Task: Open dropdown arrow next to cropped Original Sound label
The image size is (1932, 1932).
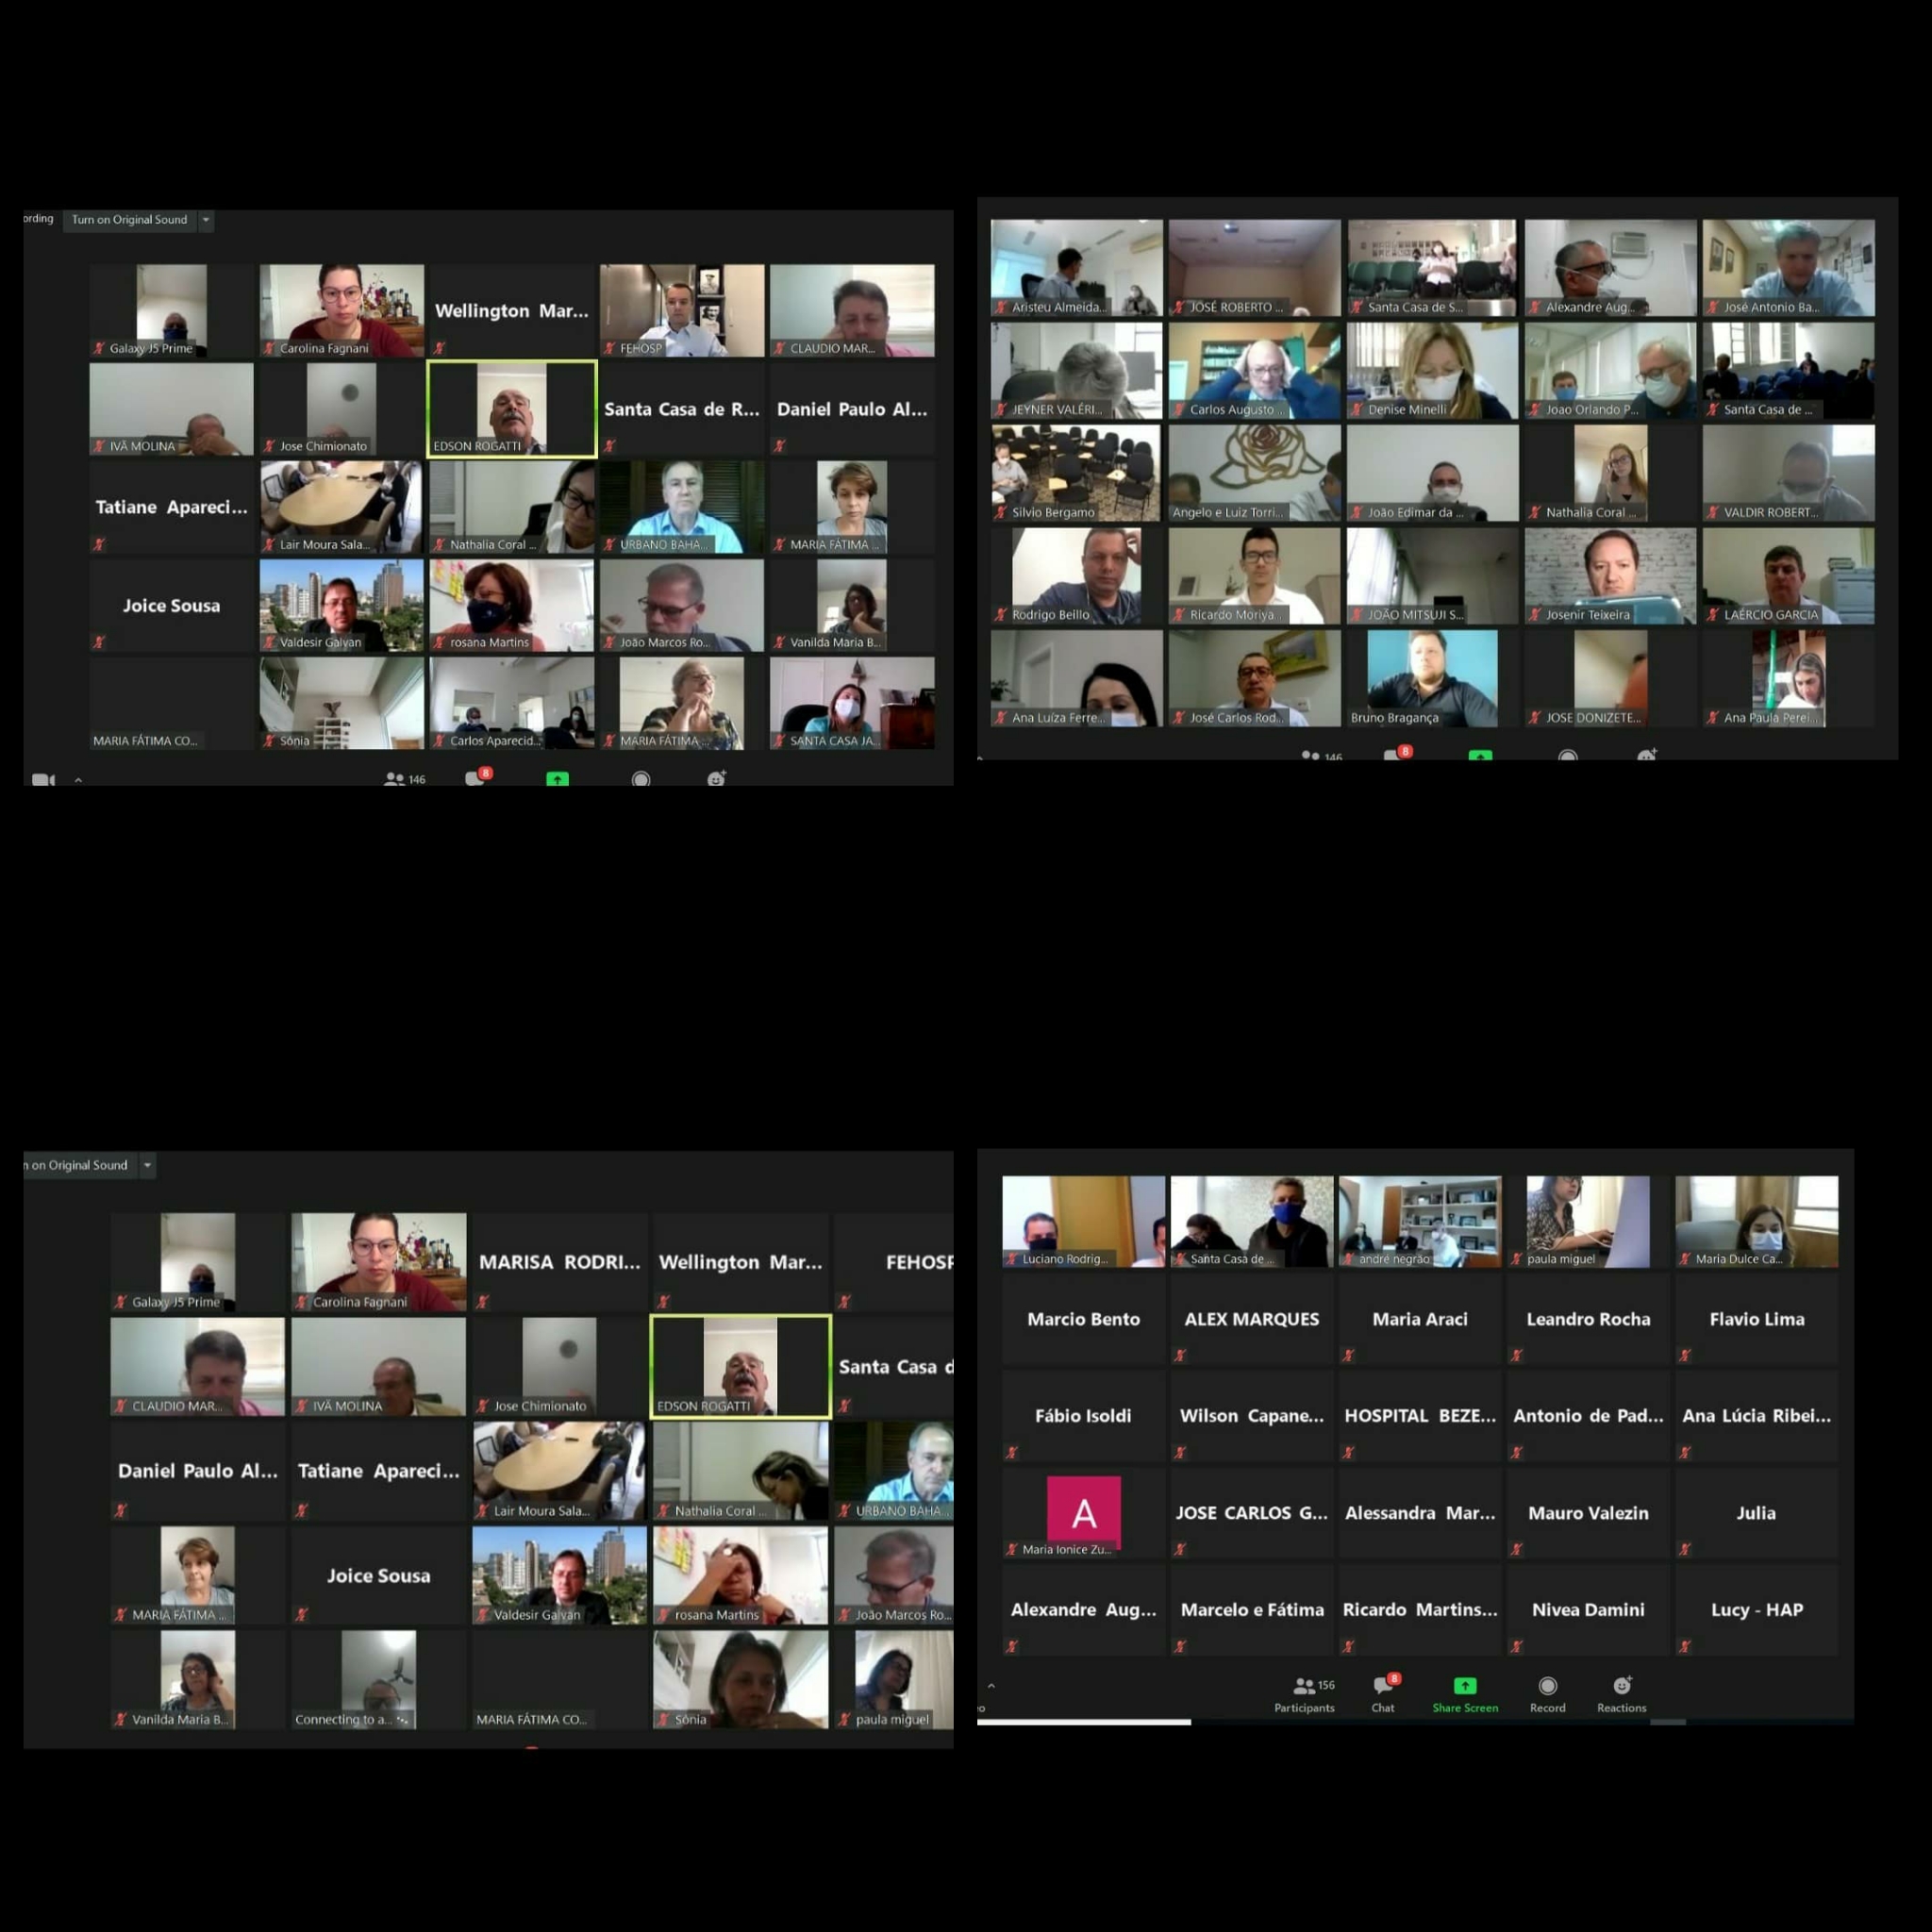Action: click(x=147, y=1165)
